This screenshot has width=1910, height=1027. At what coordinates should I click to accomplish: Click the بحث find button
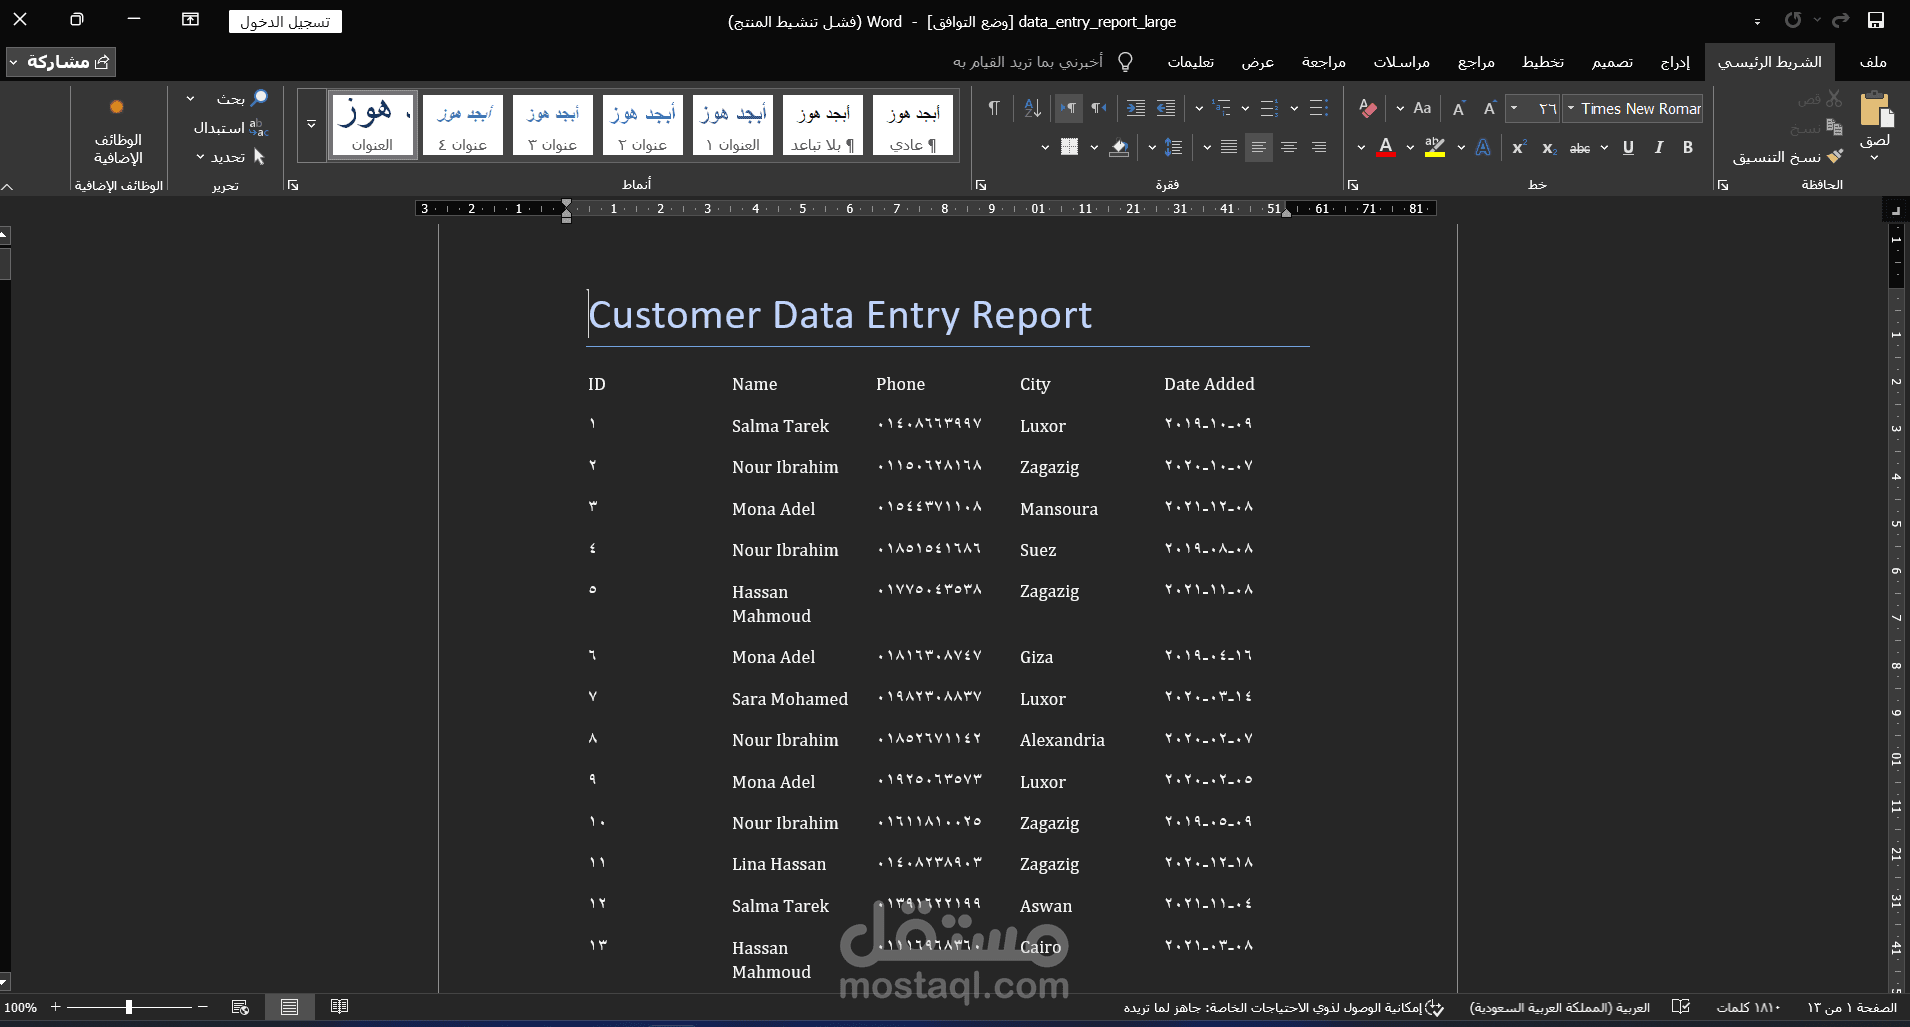point(241,98)
